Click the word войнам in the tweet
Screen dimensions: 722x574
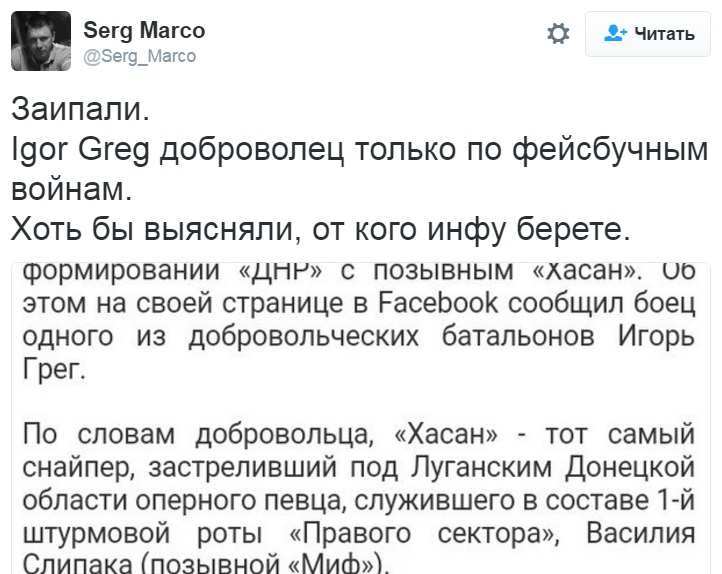point(85,188)
